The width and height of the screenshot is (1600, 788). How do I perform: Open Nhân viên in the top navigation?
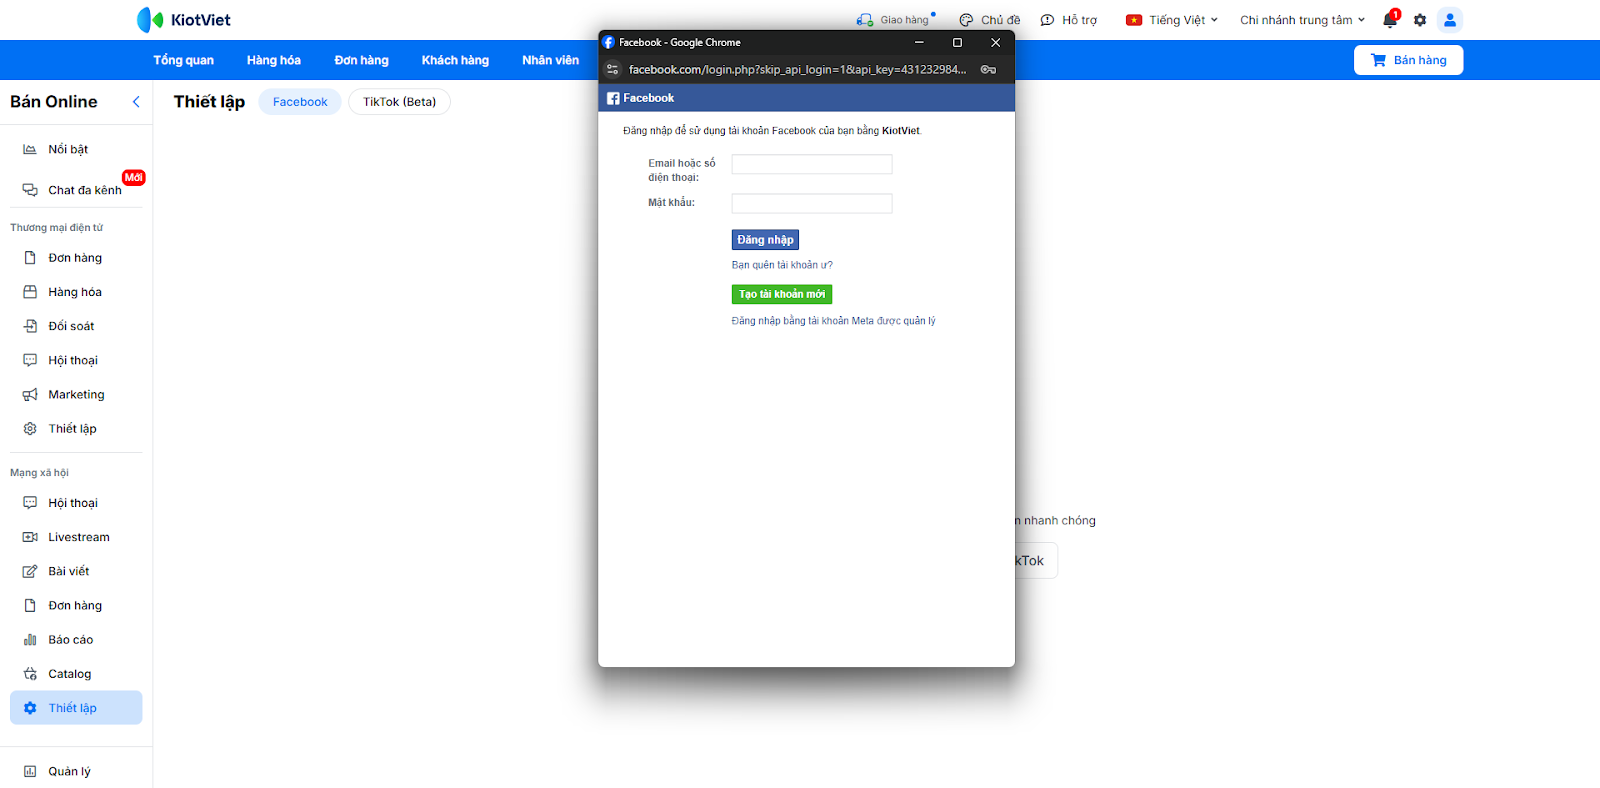tap(550, 60)
